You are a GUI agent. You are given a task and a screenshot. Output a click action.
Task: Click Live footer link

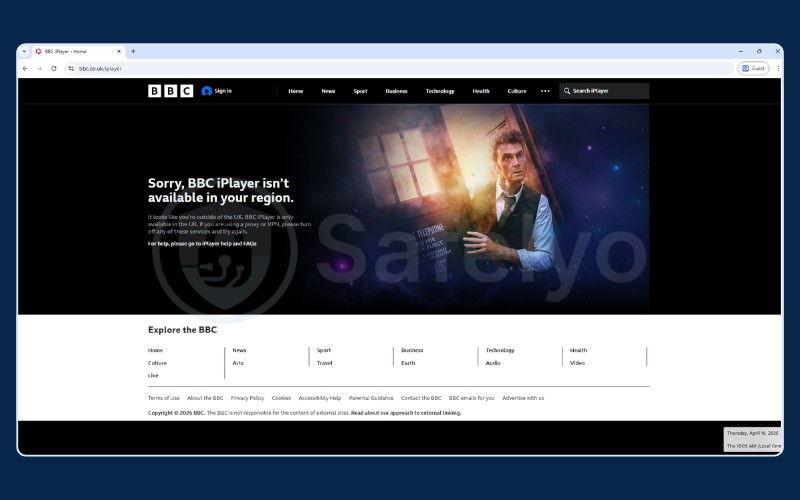coord(153,376)
